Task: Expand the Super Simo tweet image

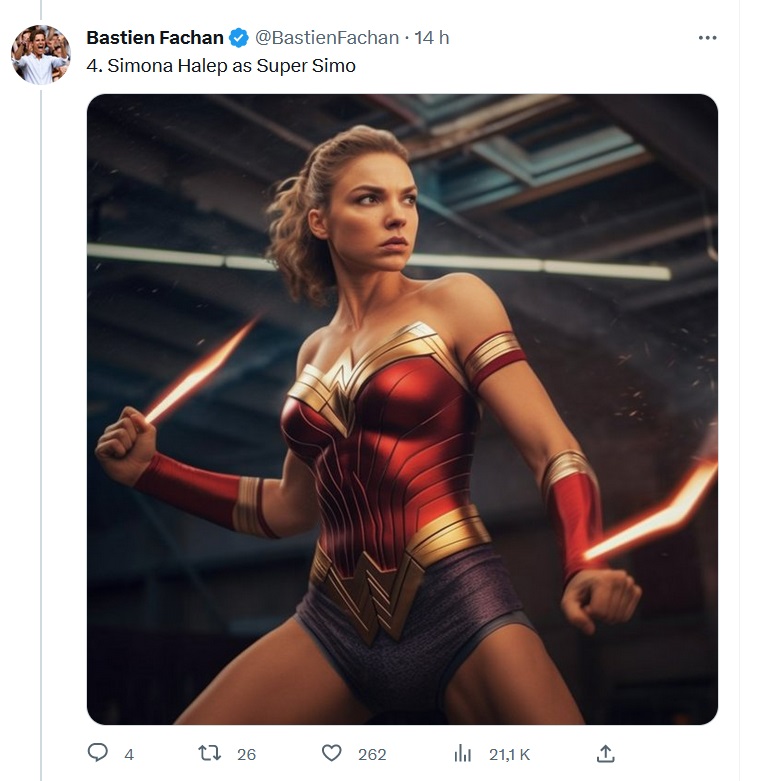Action: [x=402, y=409]
